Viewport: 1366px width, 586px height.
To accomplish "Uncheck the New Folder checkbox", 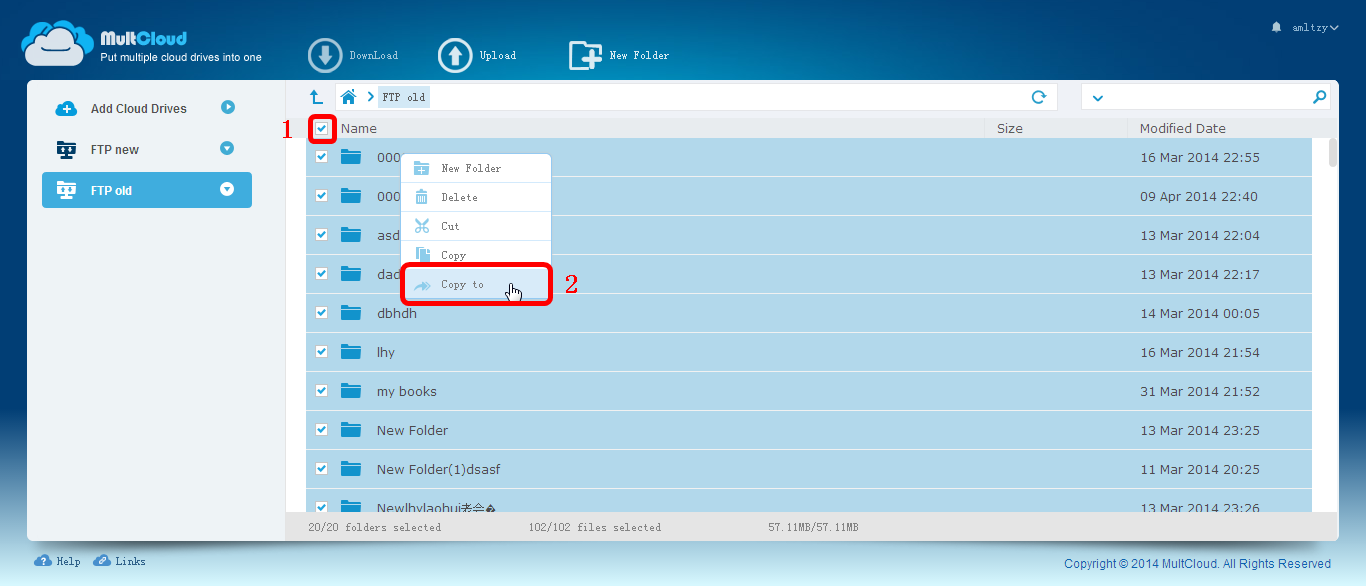I will click(322, 430).
